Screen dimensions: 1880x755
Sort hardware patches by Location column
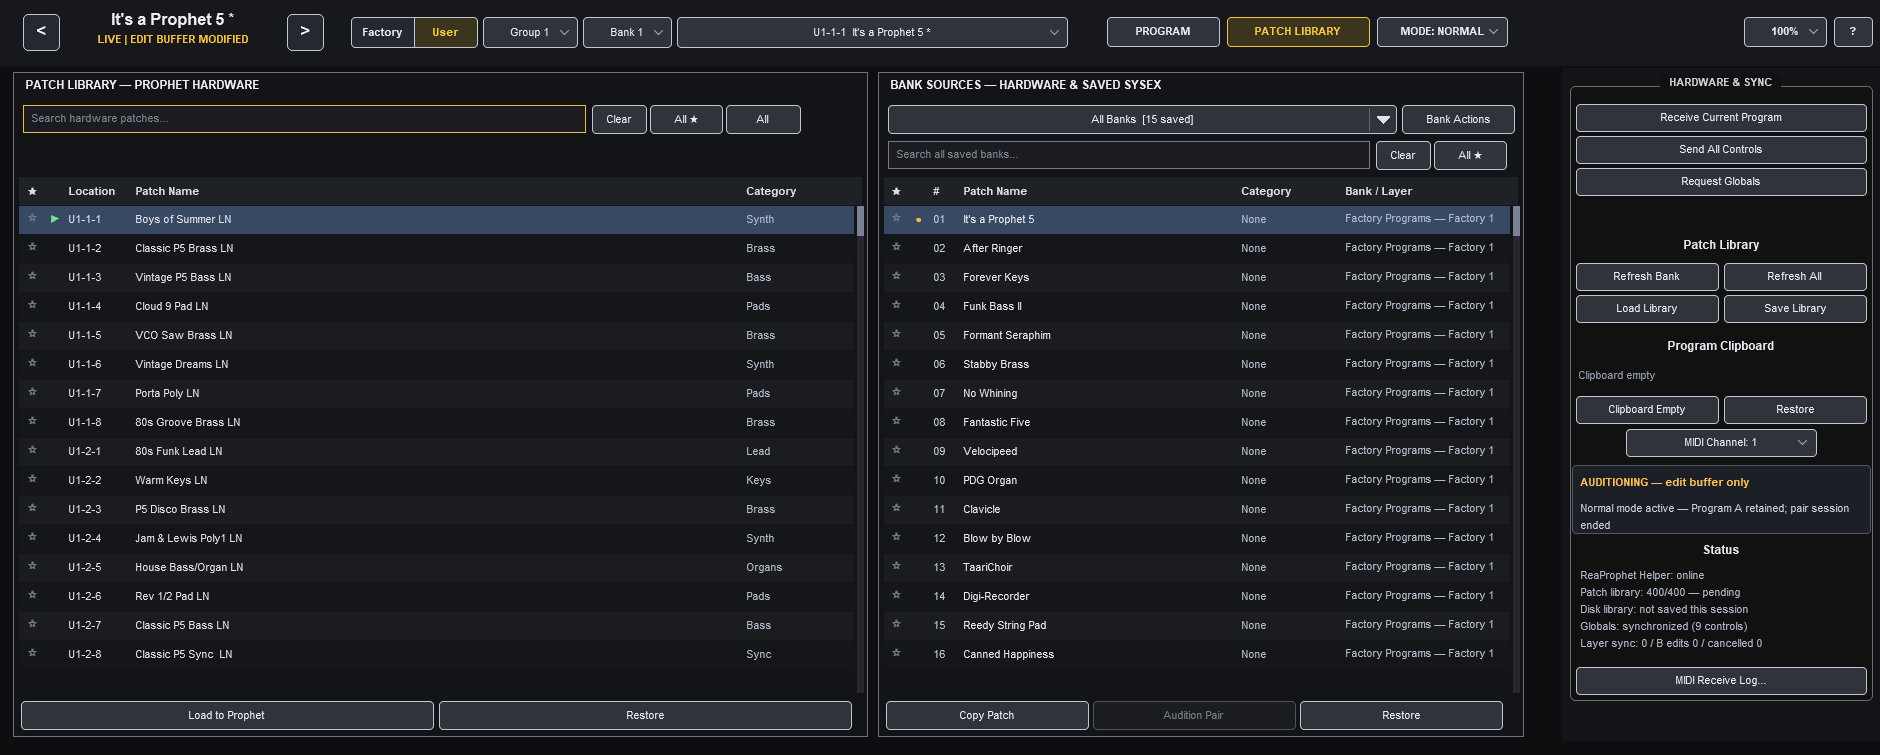pyautogui.click(x=91, y=191)
